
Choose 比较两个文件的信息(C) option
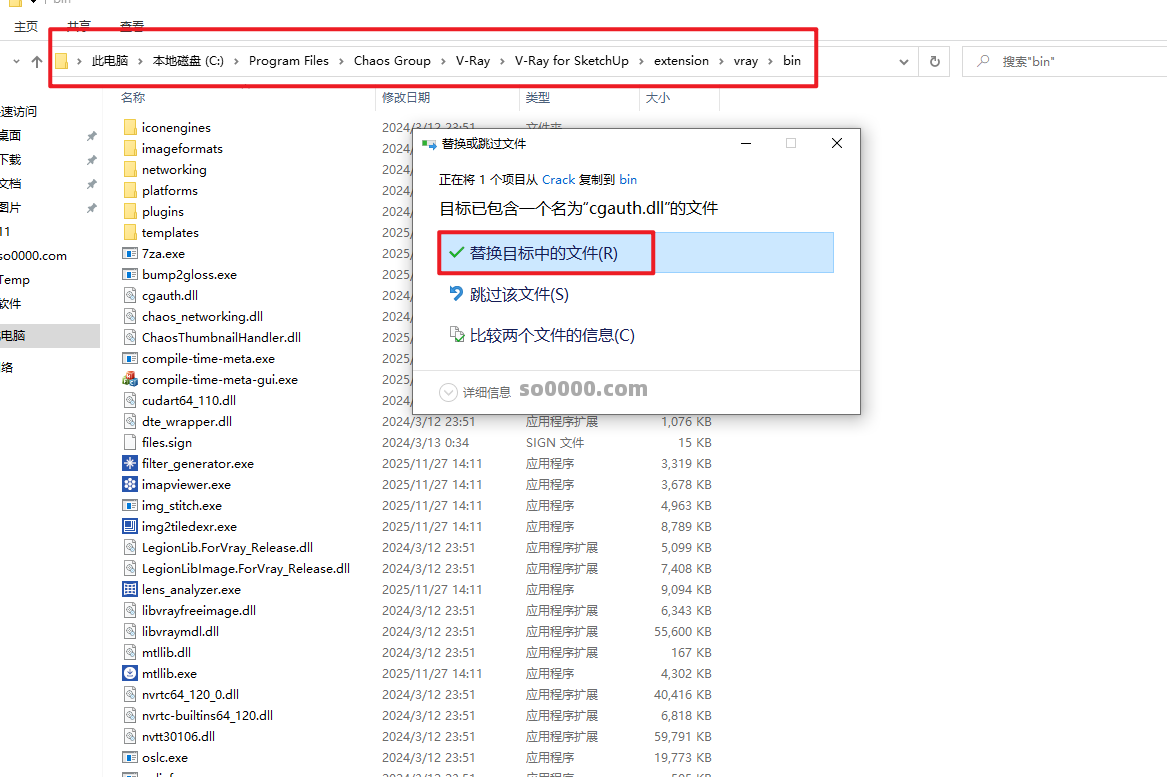point(551,335)
